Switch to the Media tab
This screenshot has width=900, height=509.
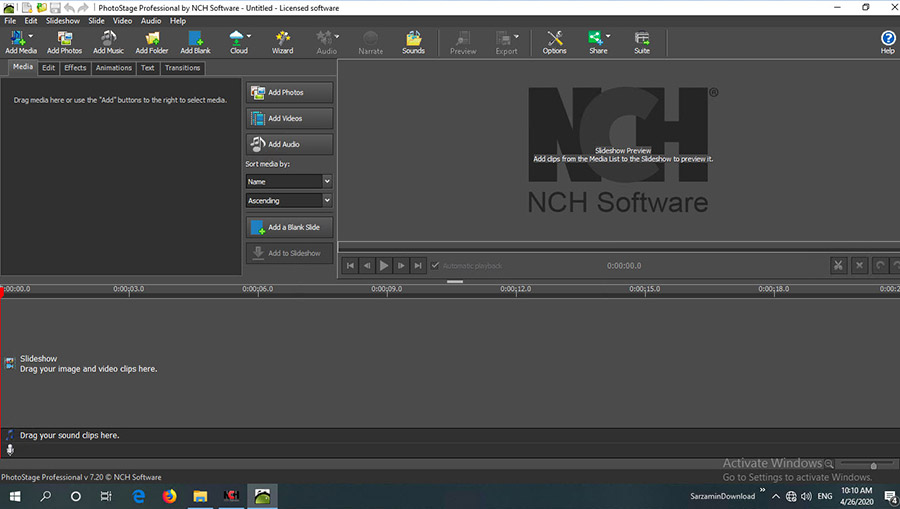pos(23,67)
